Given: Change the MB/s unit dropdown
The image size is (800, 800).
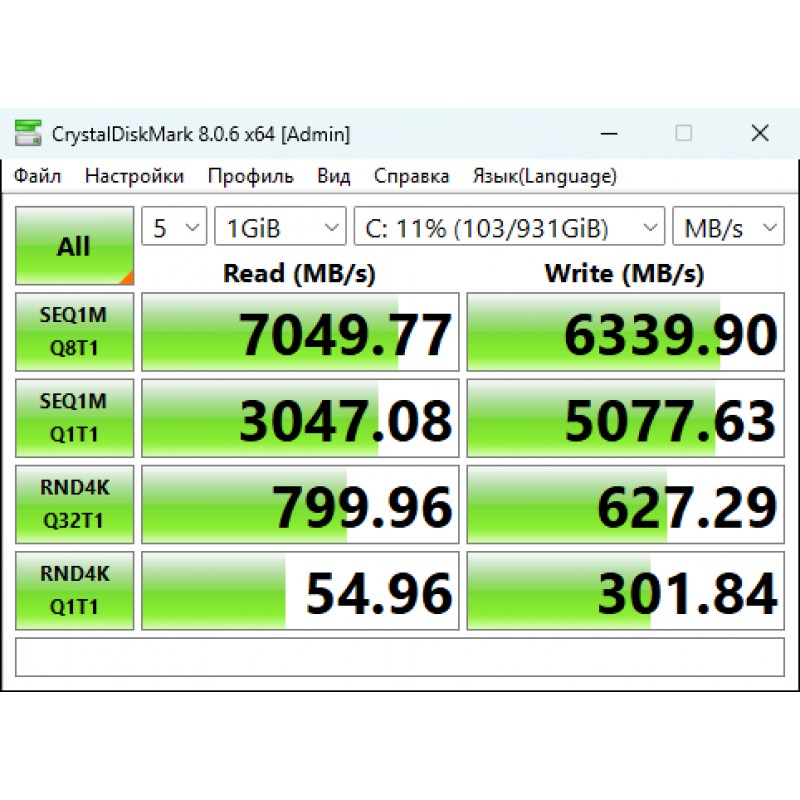Looking at the screenshot, I should pyautogui.click(x=728, y=228).
